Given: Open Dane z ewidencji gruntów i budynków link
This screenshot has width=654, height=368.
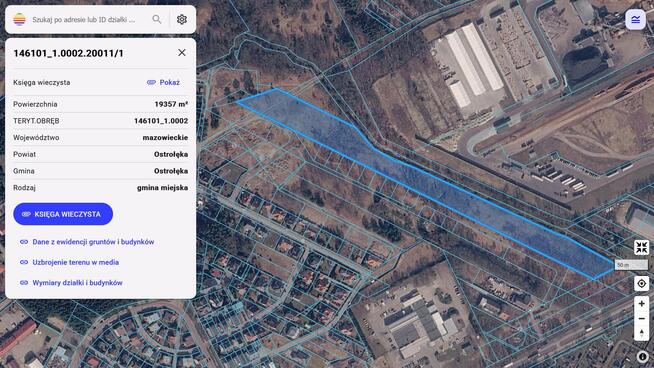Looking at the screenshot, I should pos(87,242).
